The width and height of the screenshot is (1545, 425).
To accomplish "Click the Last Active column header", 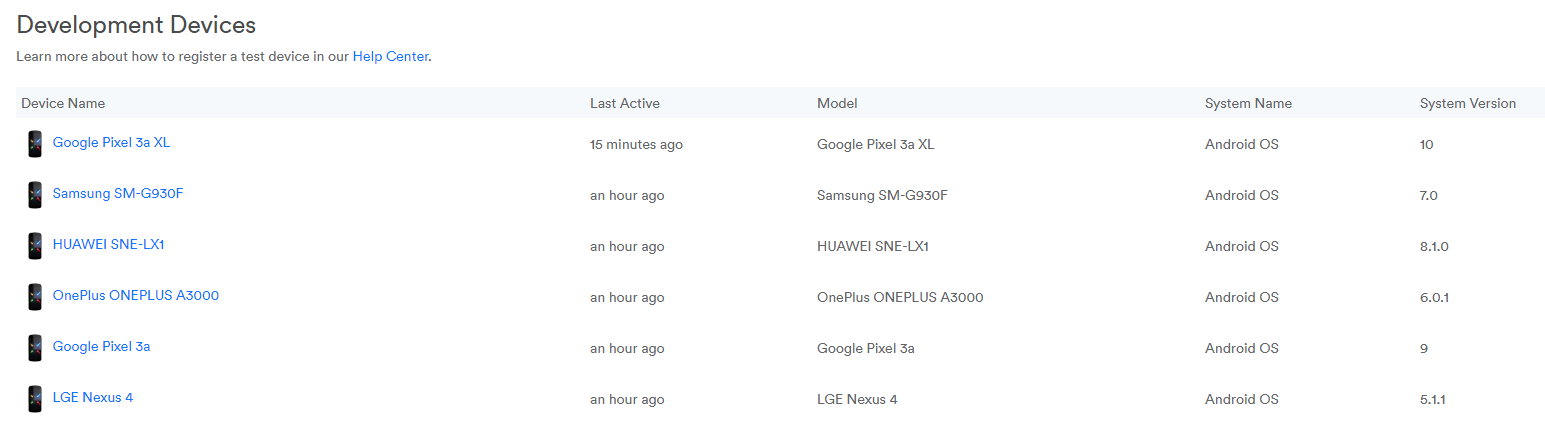I will coord(625,103).
